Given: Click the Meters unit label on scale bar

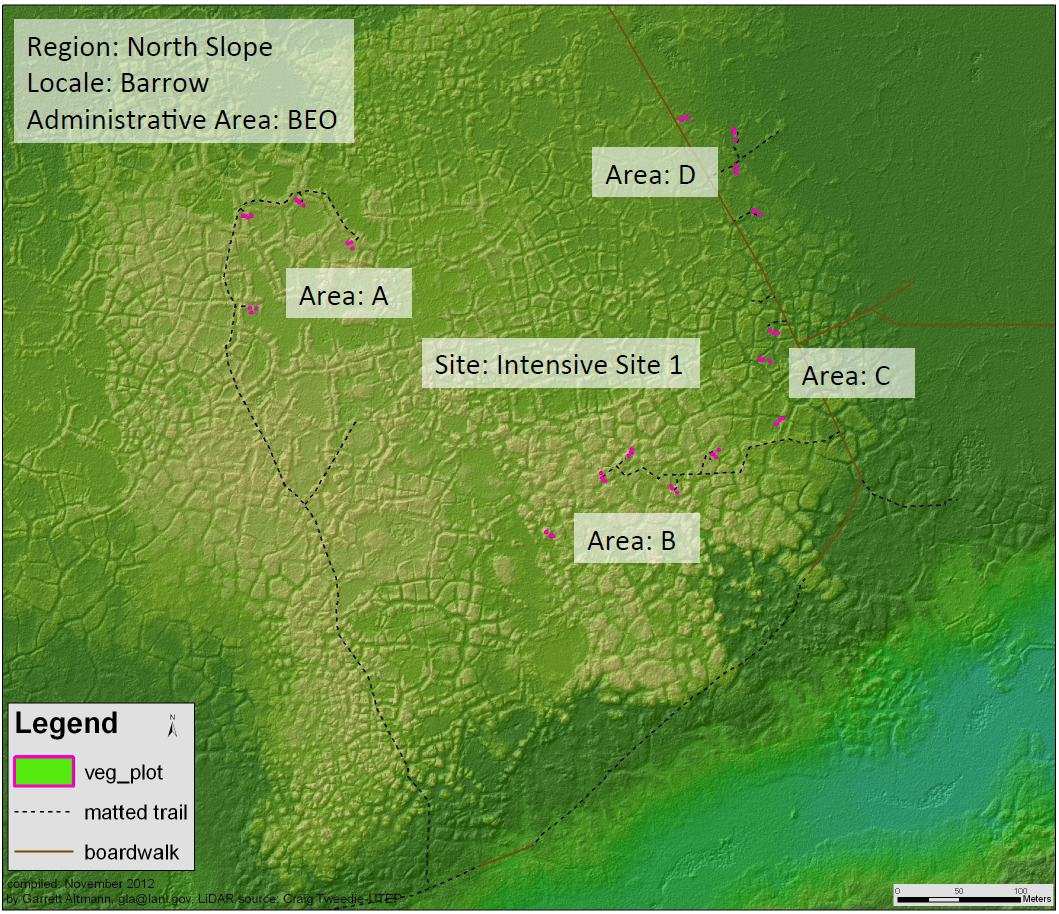Looking at the screenshot, I should [x=1037, y=900].
